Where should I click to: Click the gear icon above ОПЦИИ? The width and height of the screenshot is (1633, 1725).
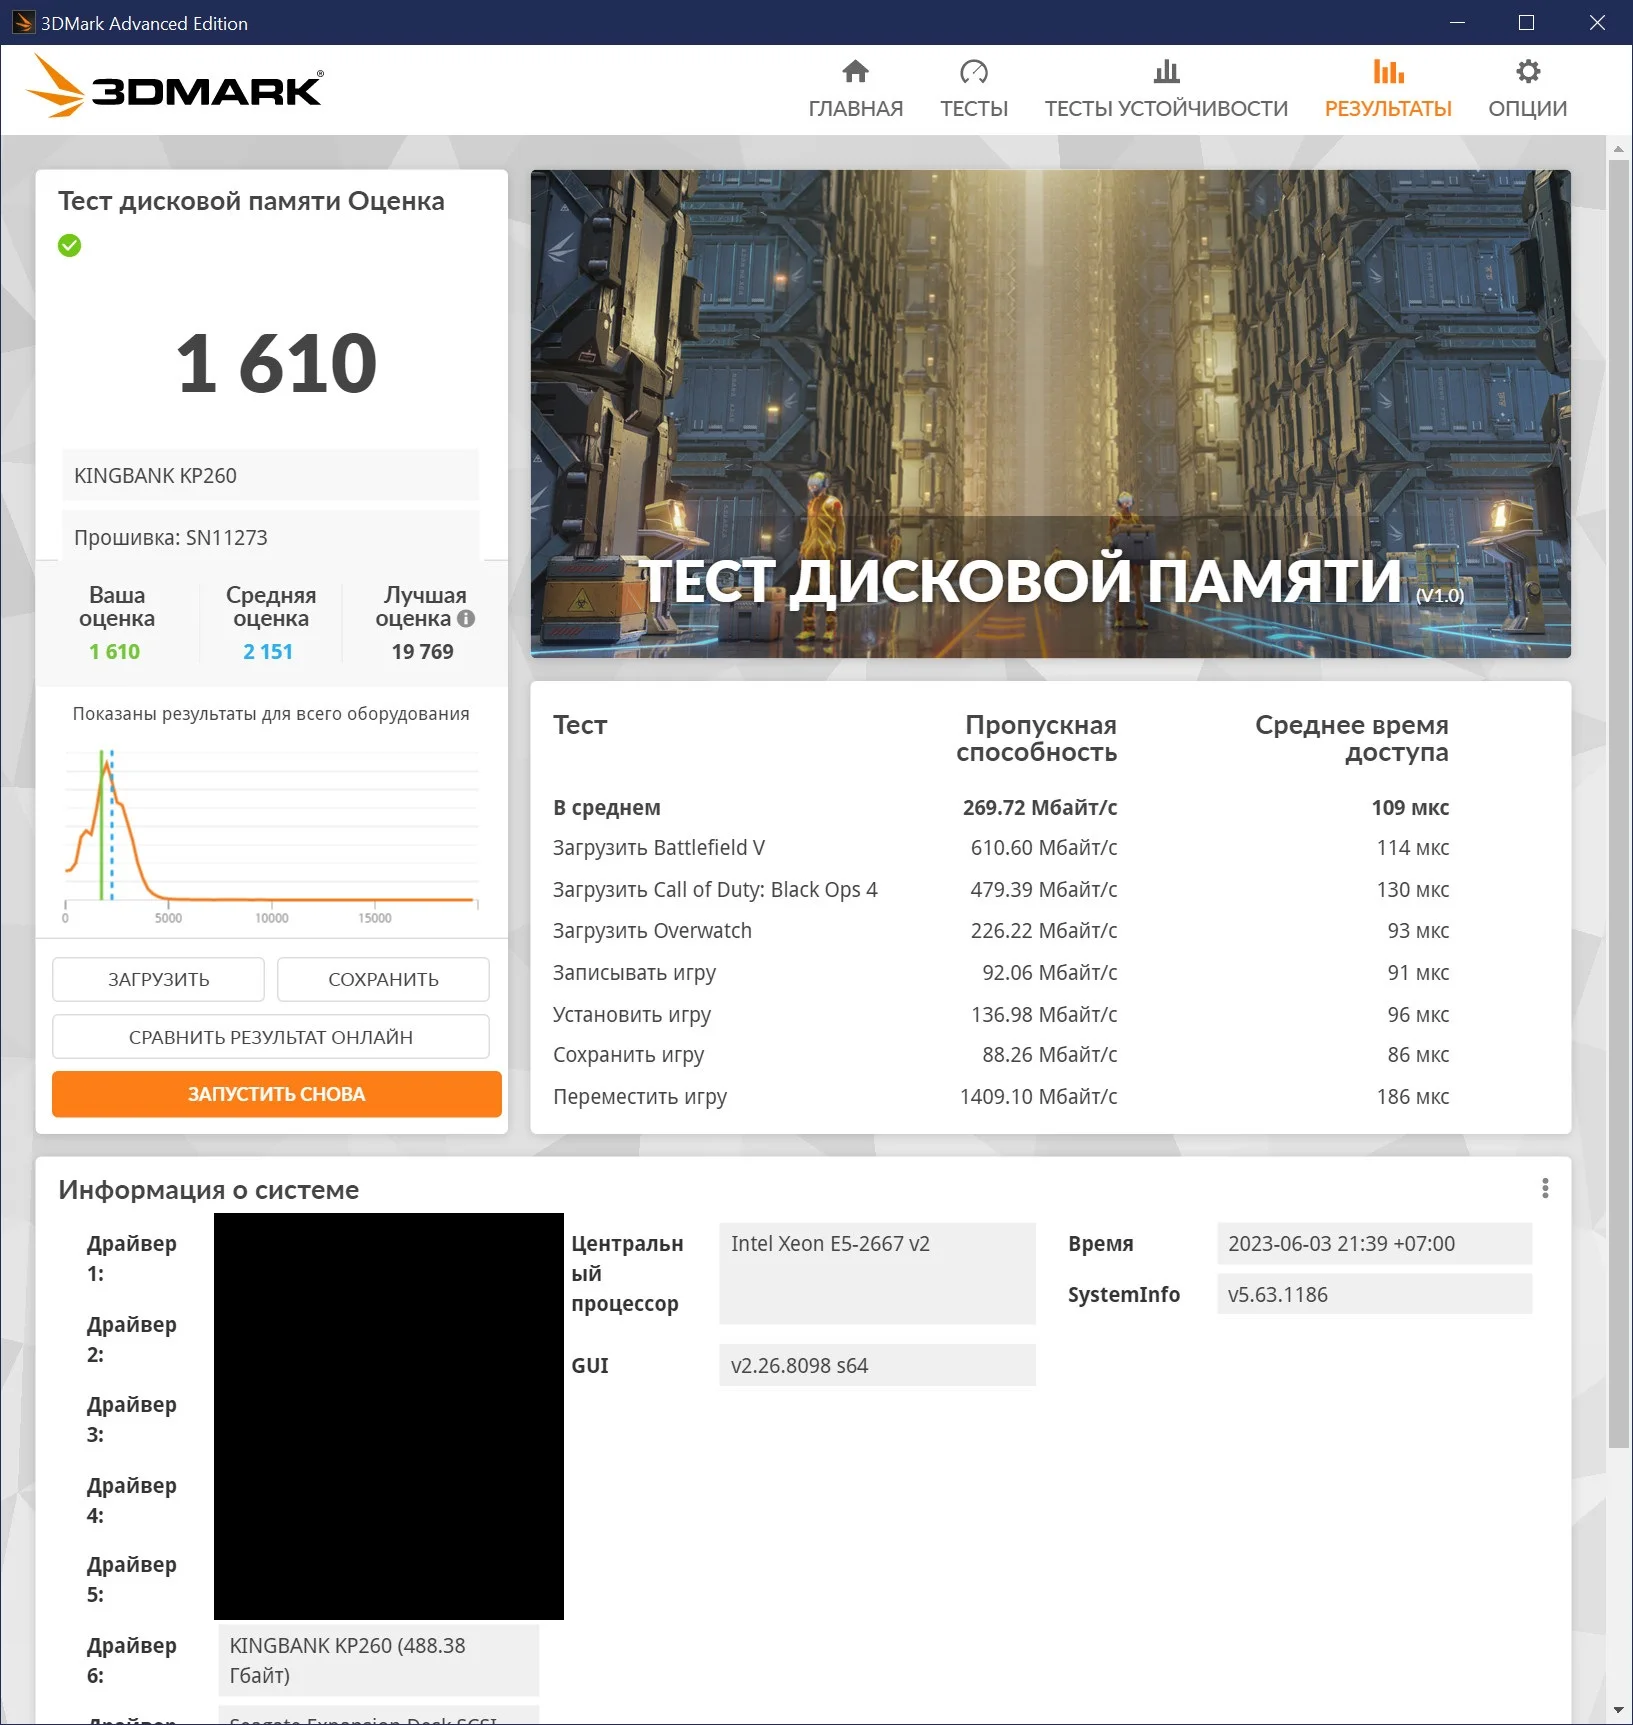click(1527, 72)
